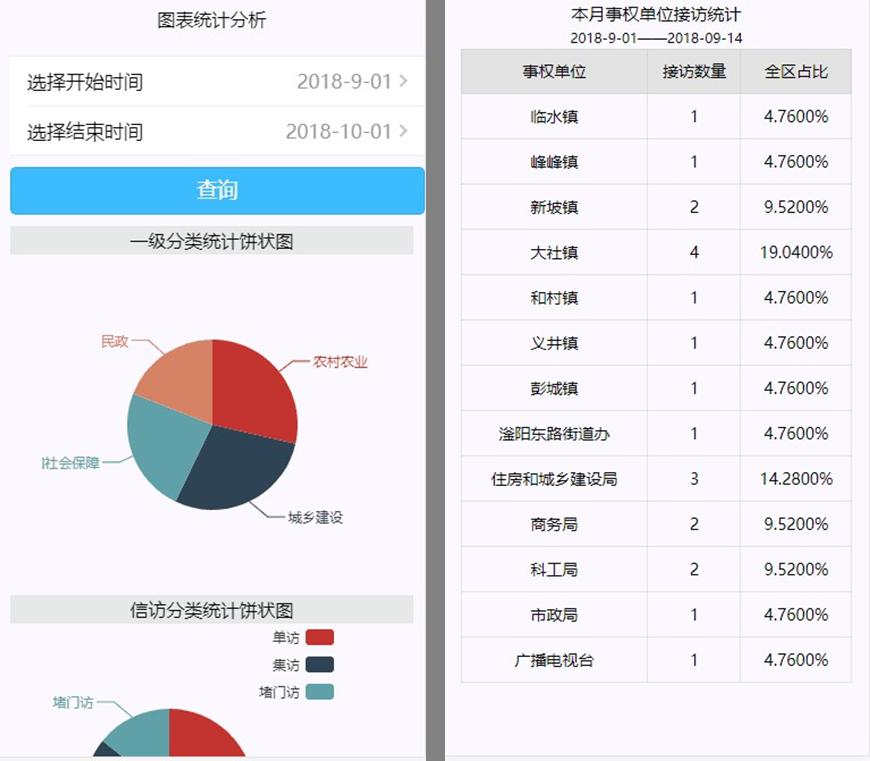The image size is (870, 761).
Task: Click the 信访分类统计饼状图 section header
Action: 211,610
